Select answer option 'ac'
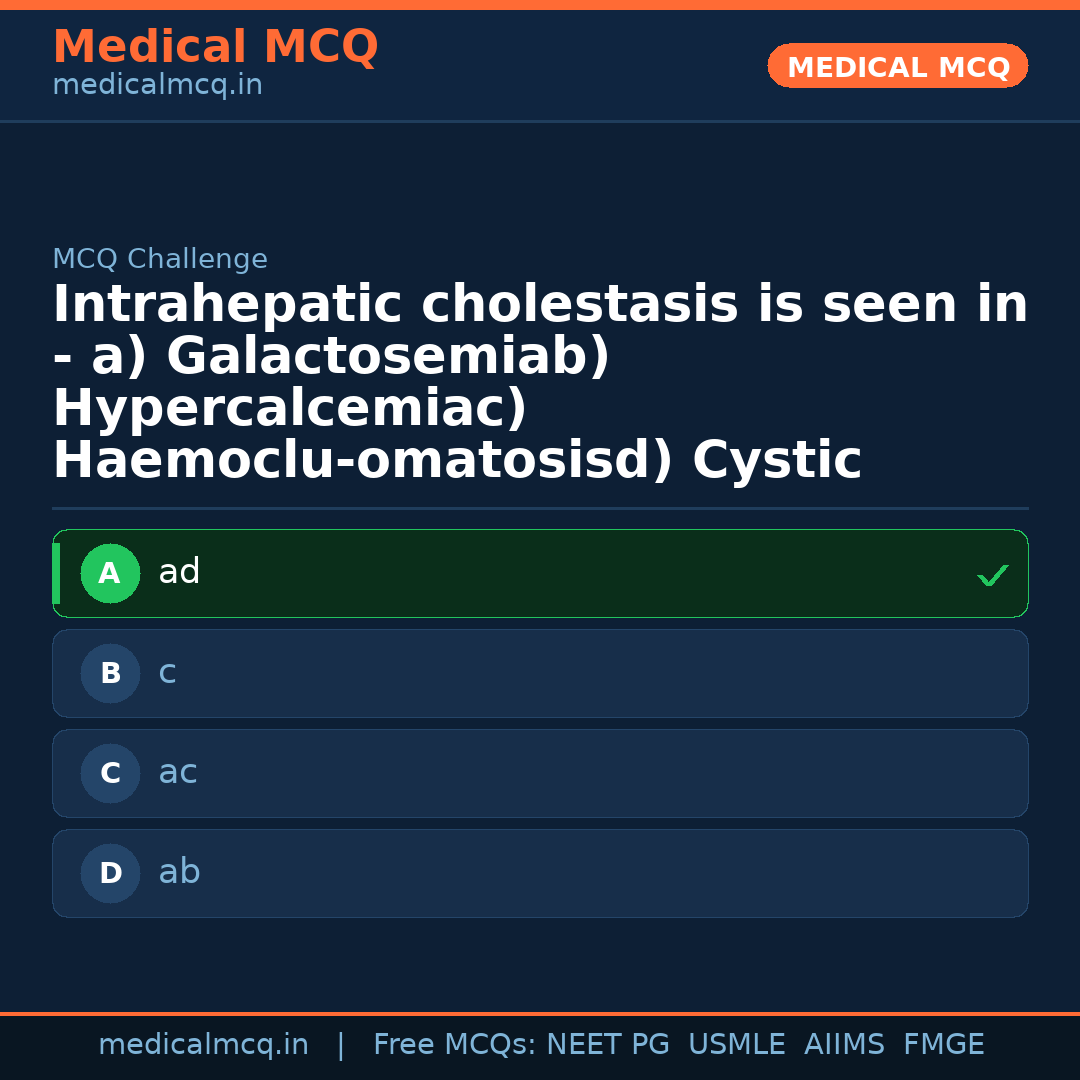Viewport: 1080px width, 1080px height. pyautogui.click(x=540, y=774)
